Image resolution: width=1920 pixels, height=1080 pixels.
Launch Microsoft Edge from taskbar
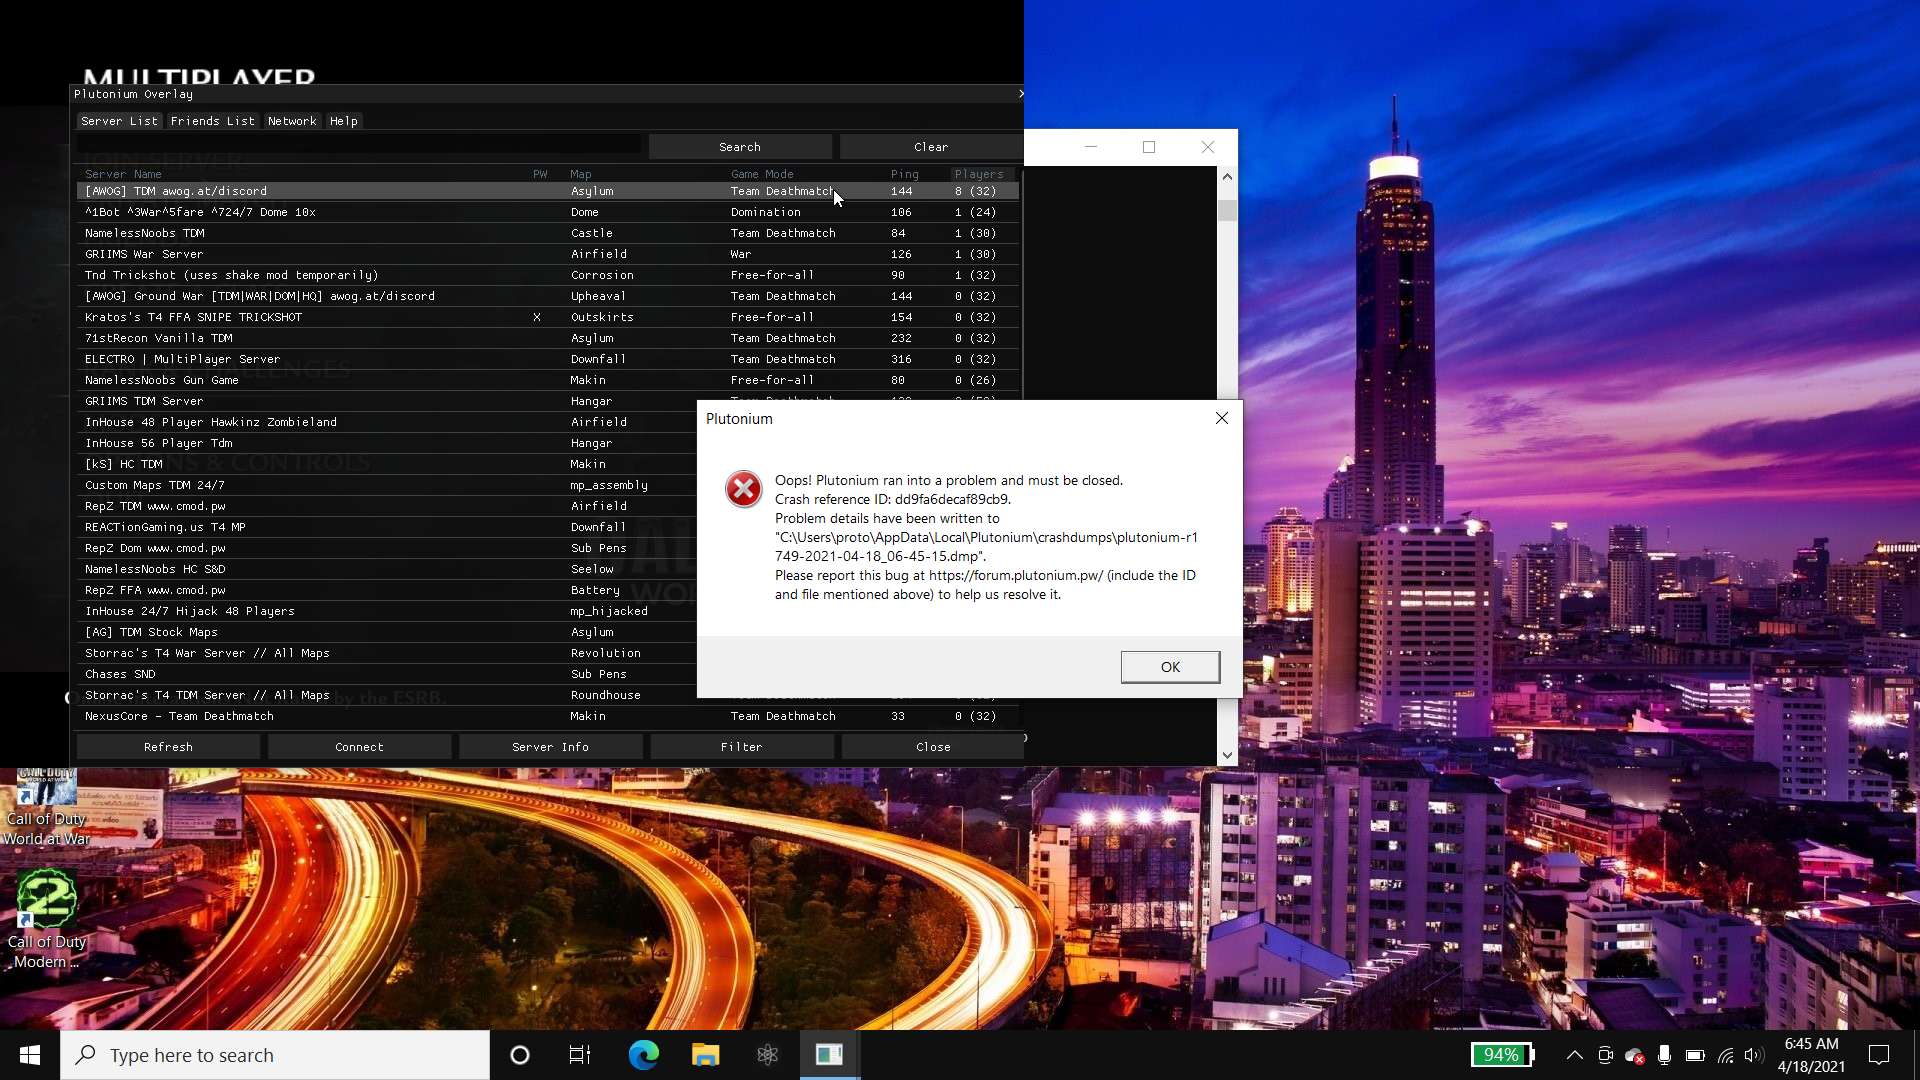tap(643, 1055)
